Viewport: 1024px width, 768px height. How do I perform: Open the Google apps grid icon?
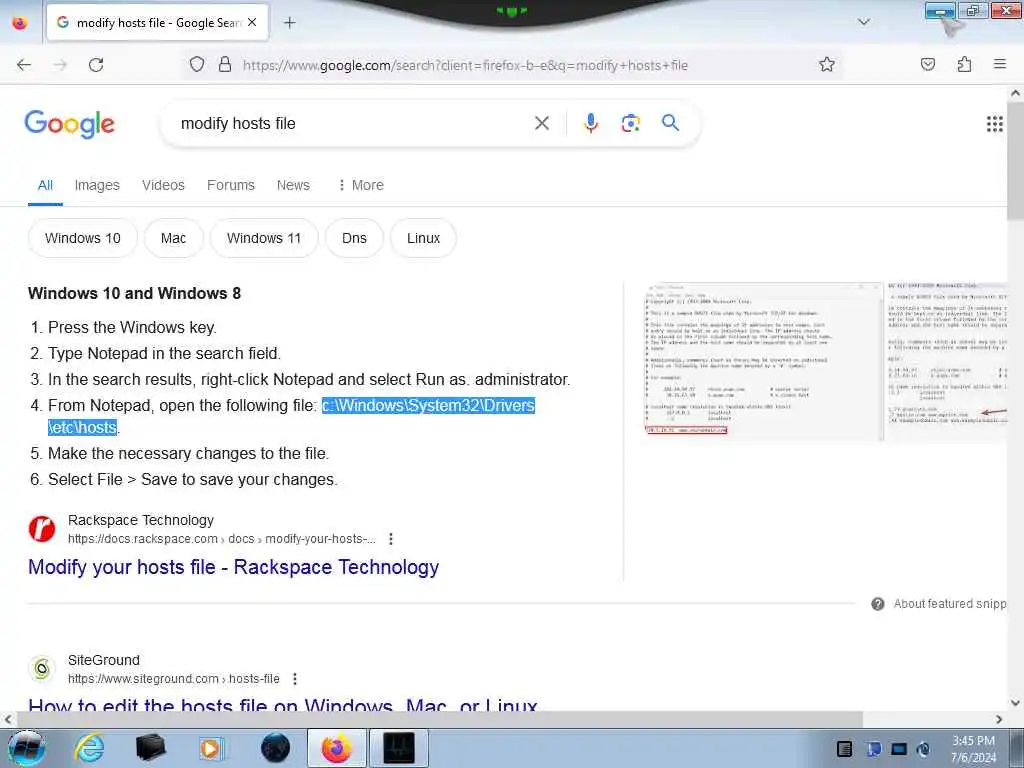pos(995,123)
